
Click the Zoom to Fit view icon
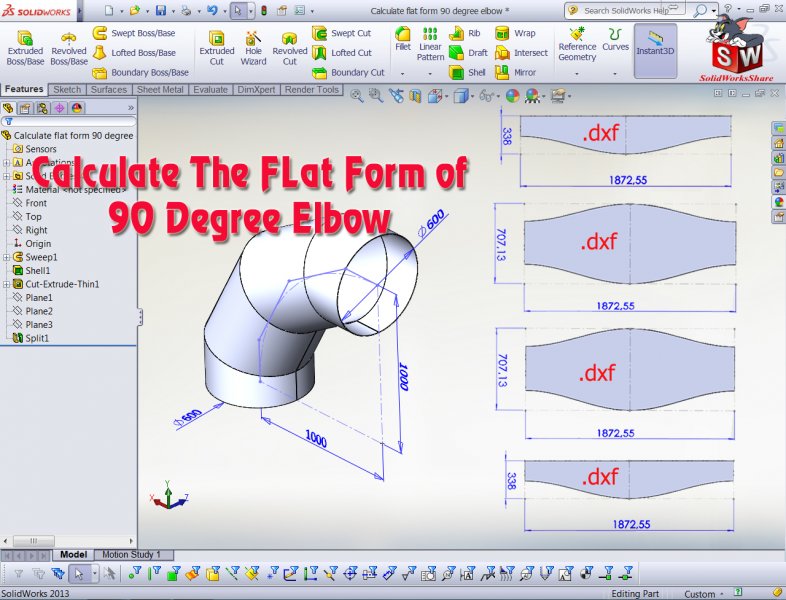[x=357, y=95]
